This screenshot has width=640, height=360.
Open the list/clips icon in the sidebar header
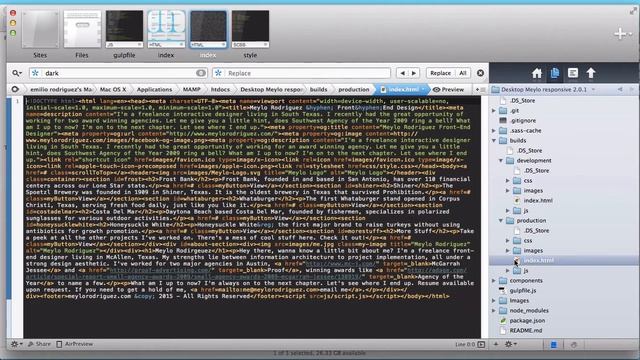[x=573, y=73]
